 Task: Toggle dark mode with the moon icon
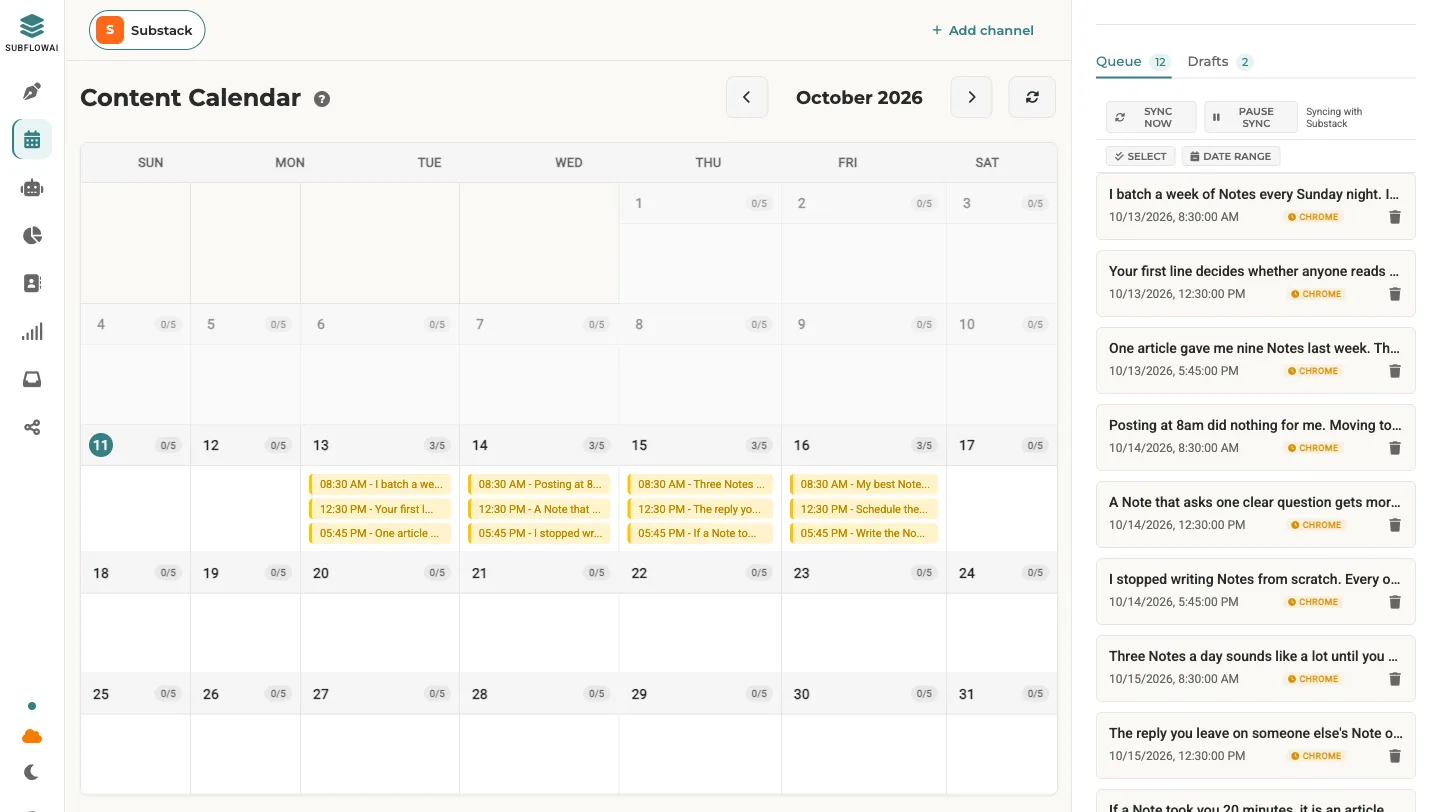click(x=32, y=772)
